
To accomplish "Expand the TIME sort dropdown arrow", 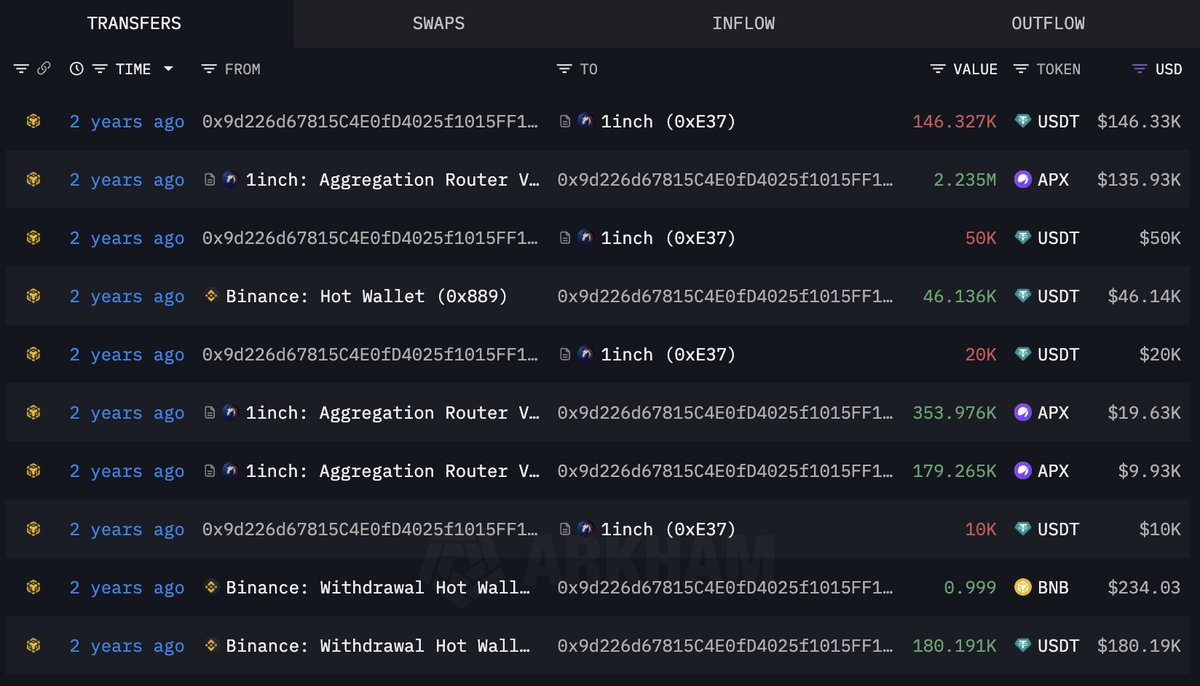I will (x=168, y=69).
